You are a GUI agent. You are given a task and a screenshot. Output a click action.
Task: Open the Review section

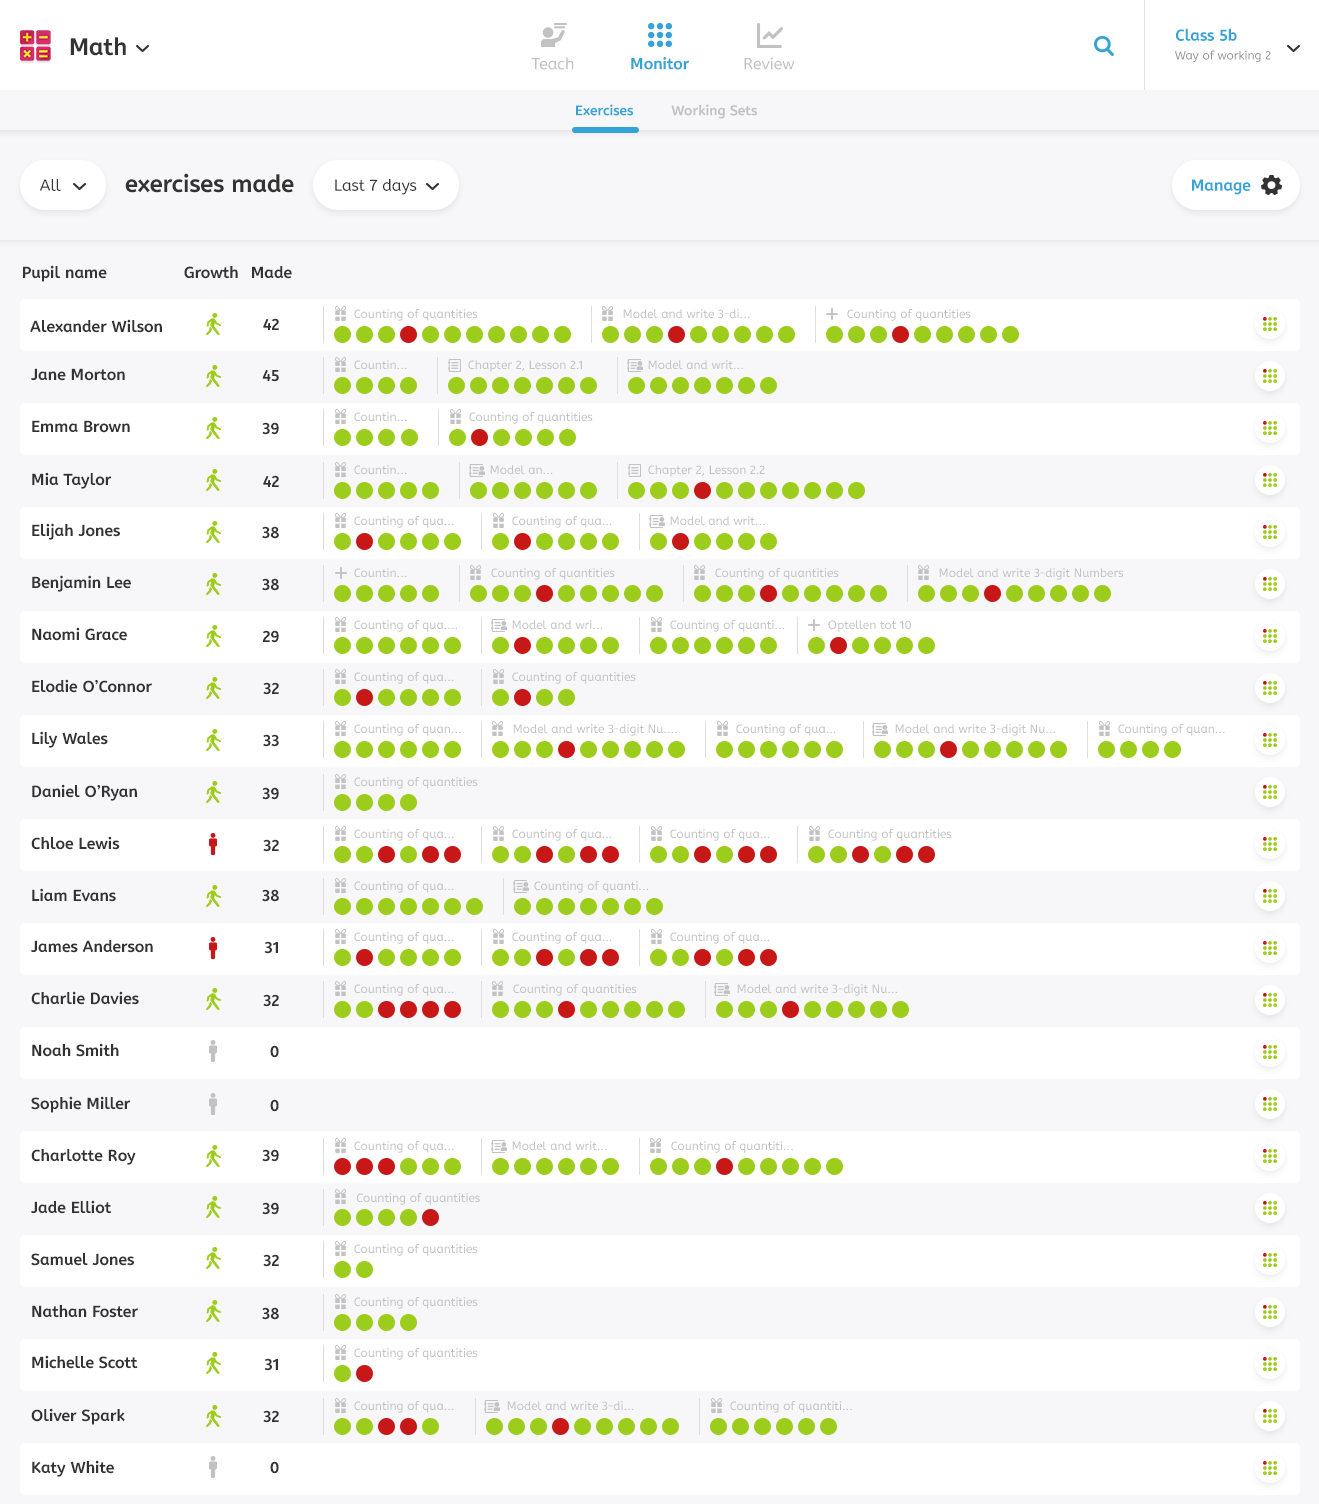(x=768, y=47)
